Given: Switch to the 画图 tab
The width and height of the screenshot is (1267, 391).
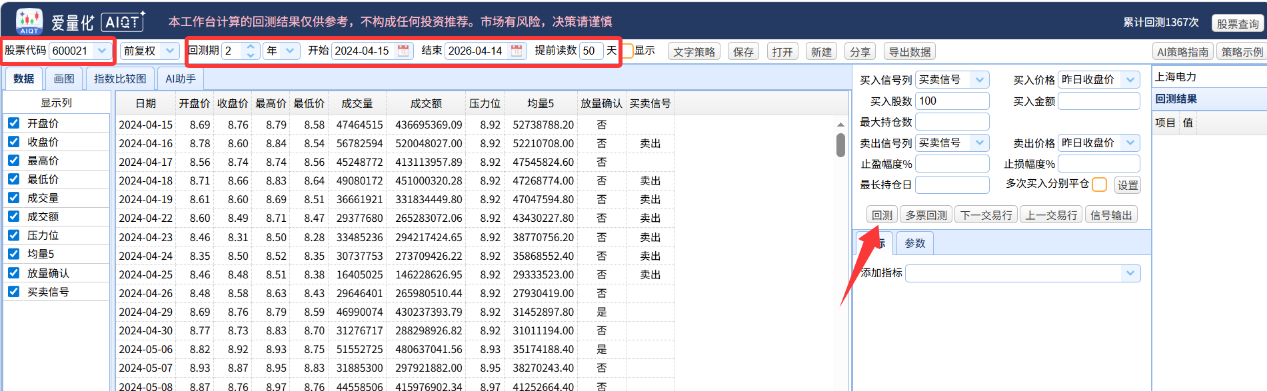Looking at the screenshot, I should 64,78.
